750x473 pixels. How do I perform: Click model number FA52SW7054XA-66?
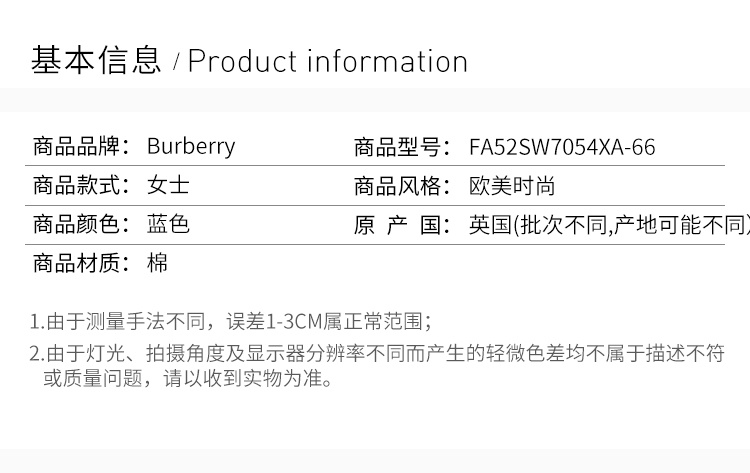(562, 147)
